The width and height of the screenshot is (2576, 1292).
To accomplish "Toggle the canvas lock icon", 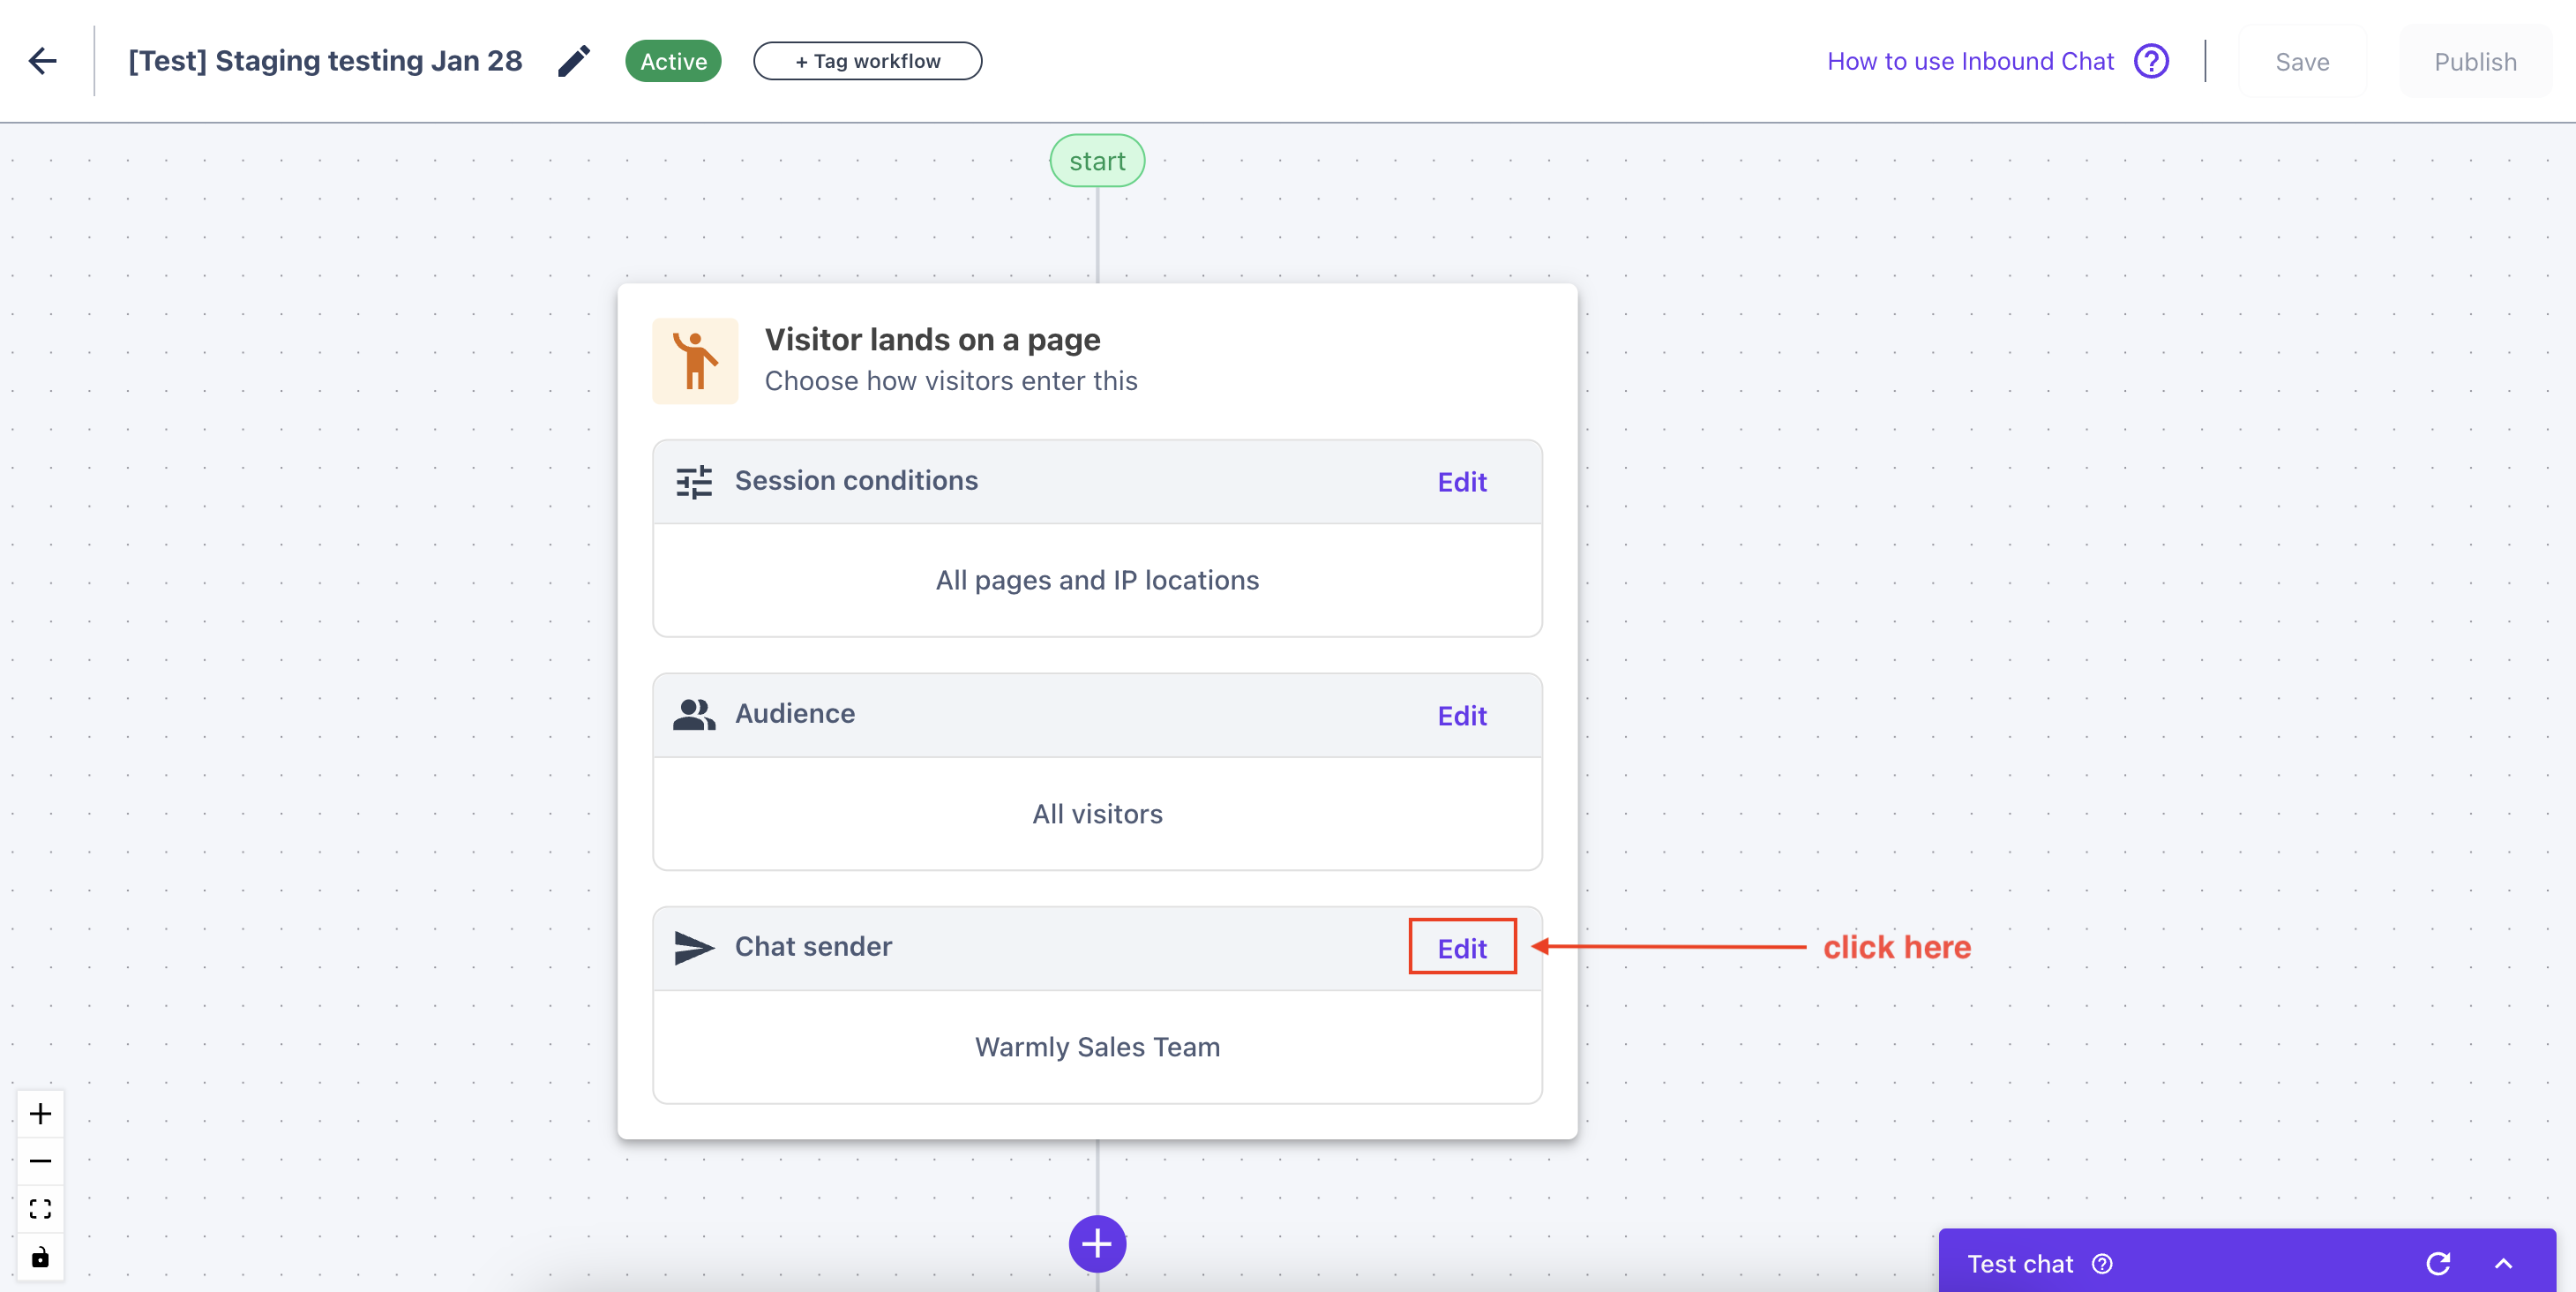I will tap(40, 1257).
